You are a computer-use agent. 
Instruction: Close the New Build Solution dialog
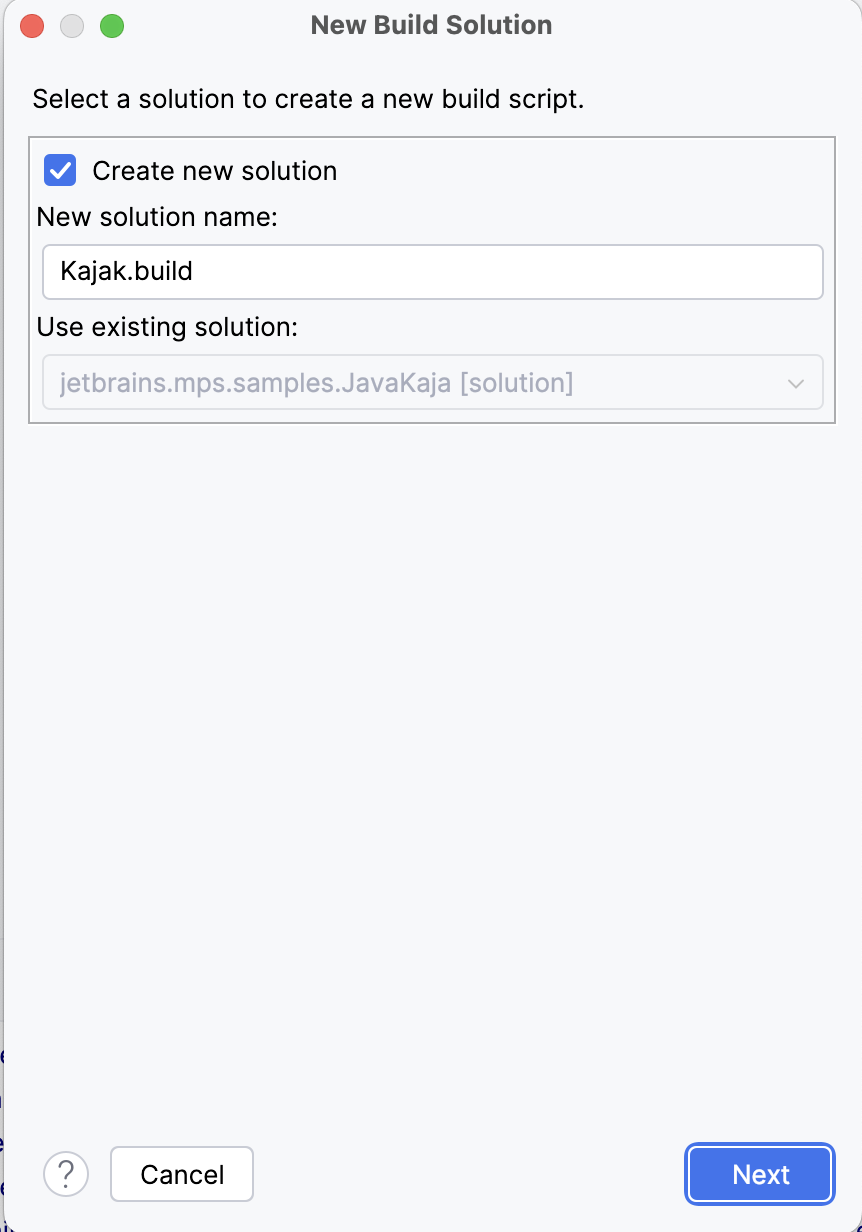click(x=33, y=26)
